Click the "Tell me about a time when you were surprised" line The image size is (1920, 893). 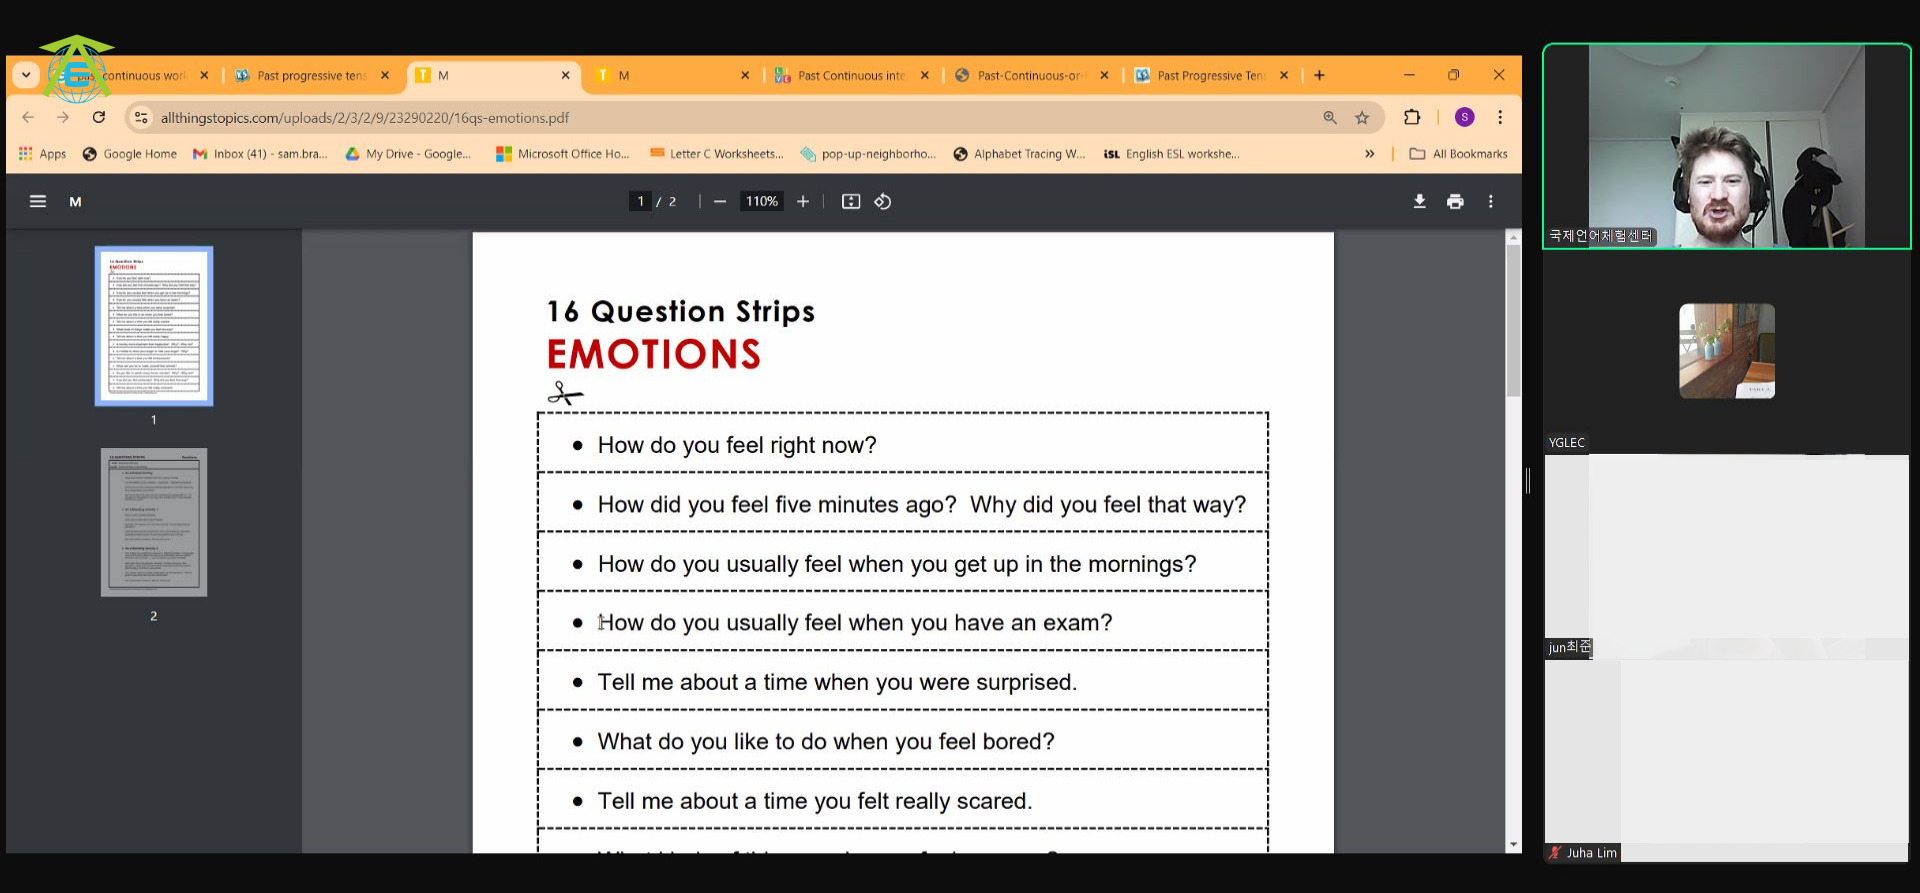(x=837, y=682)
